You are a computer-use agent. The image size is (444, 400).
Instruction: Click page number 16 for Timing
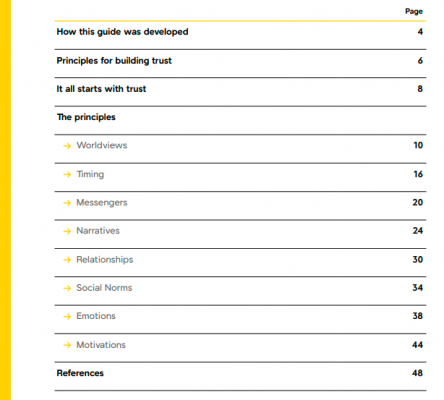[418, 174]
